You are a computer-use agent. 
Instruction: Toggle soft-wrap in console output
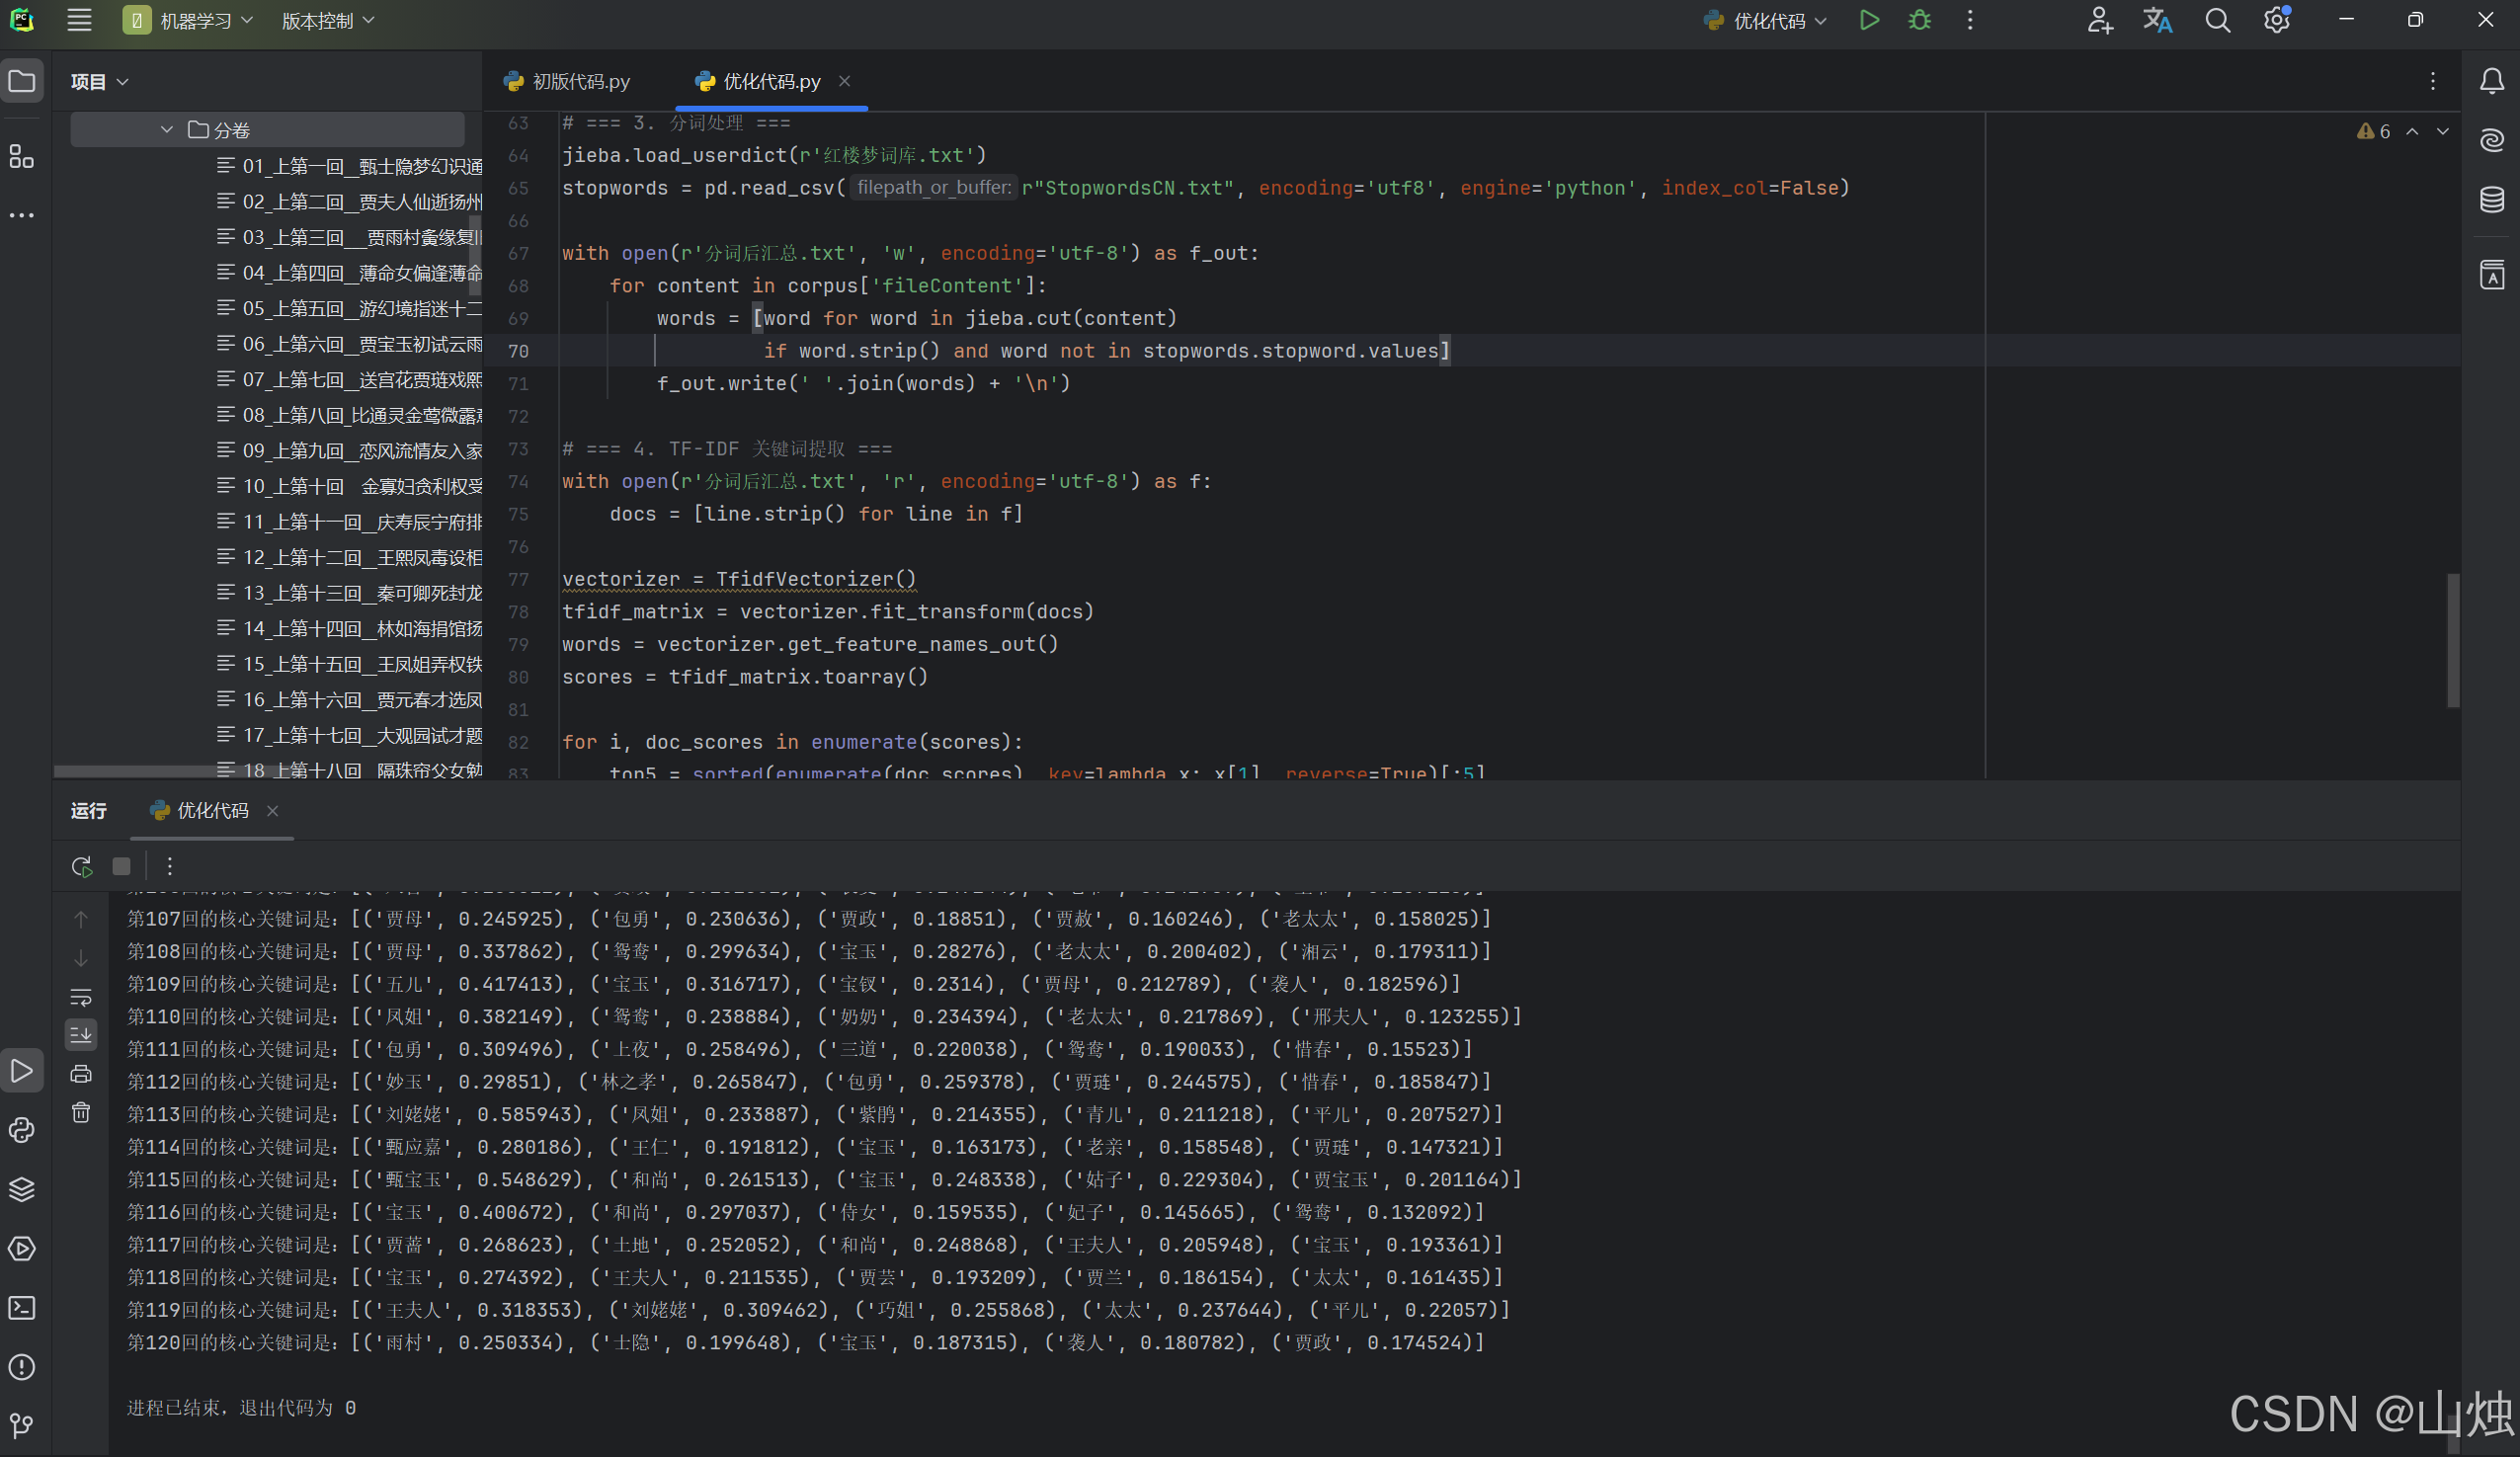81,997
